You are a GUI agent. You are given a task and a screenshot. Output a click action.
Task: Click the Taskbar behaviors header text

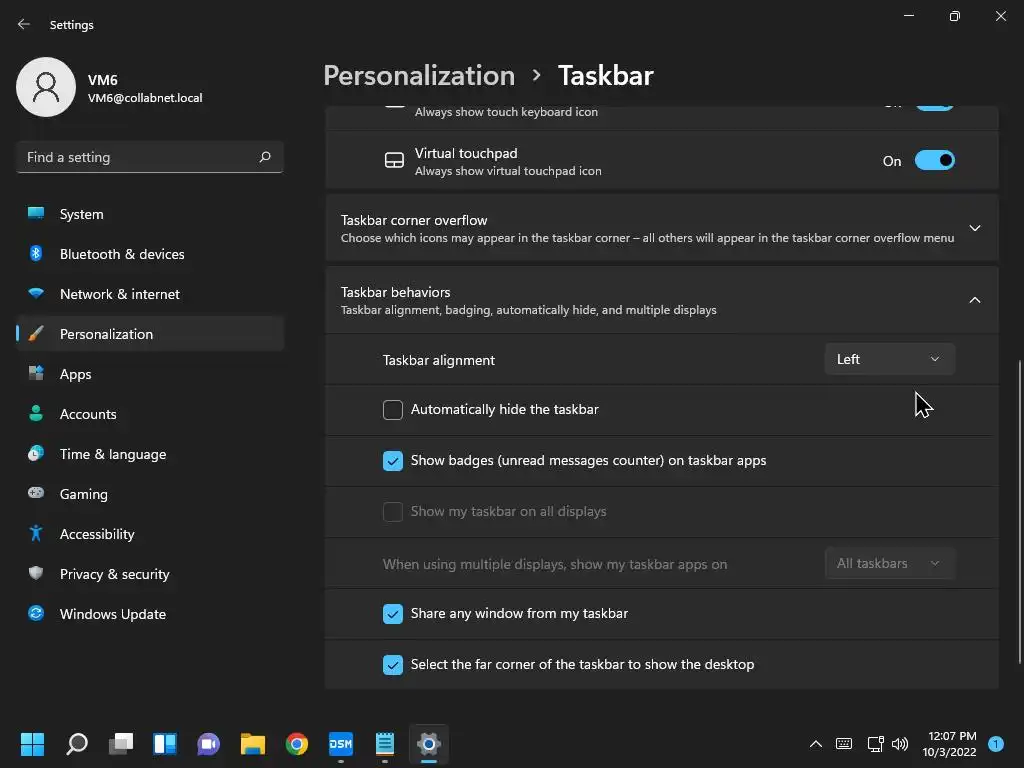pos(395,292)
